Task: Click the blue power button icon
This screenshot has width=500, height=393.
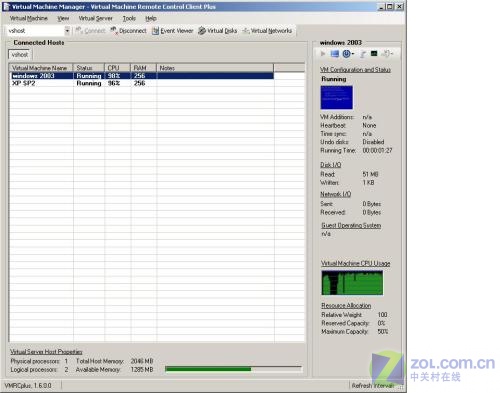Action: pos(347,54)
